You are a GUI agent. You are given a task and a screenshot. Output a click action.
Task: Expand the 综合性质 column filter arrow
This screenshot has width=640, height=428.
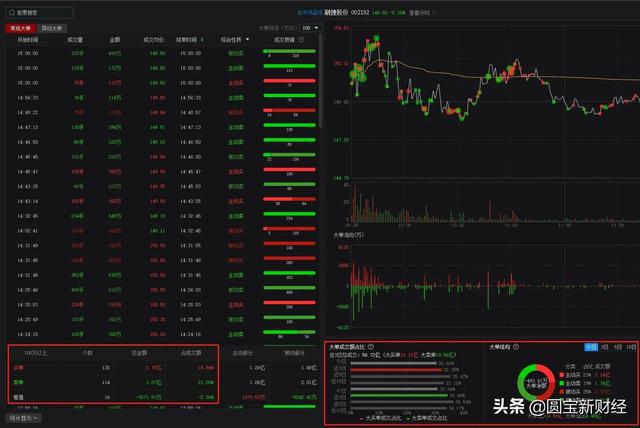[x=249, y=40]
